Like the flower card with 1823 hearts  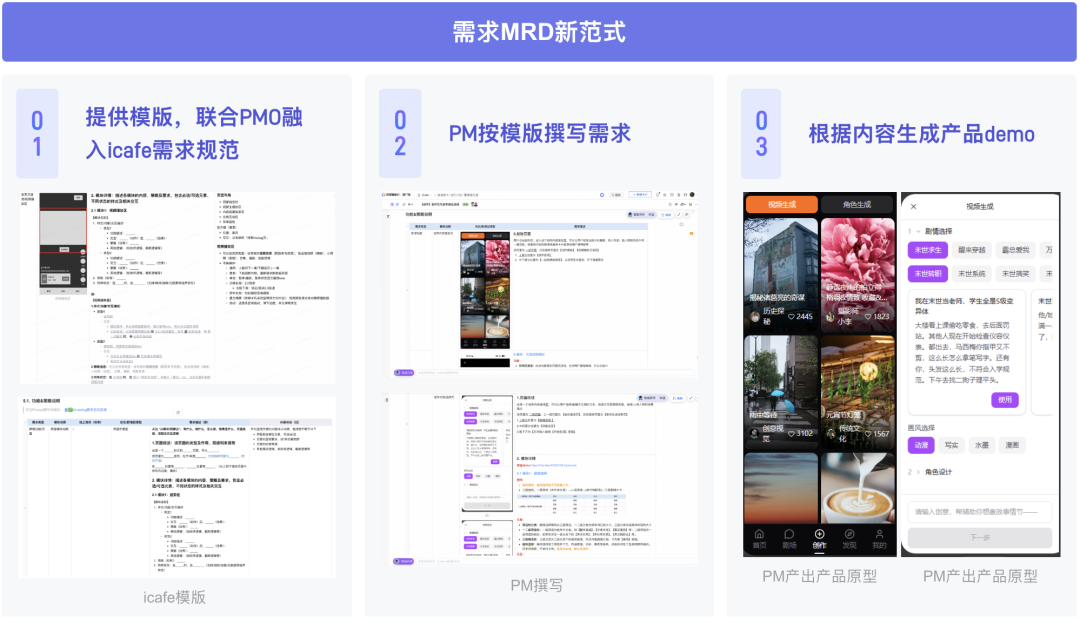pyautogui.click(x=869, y=317)
